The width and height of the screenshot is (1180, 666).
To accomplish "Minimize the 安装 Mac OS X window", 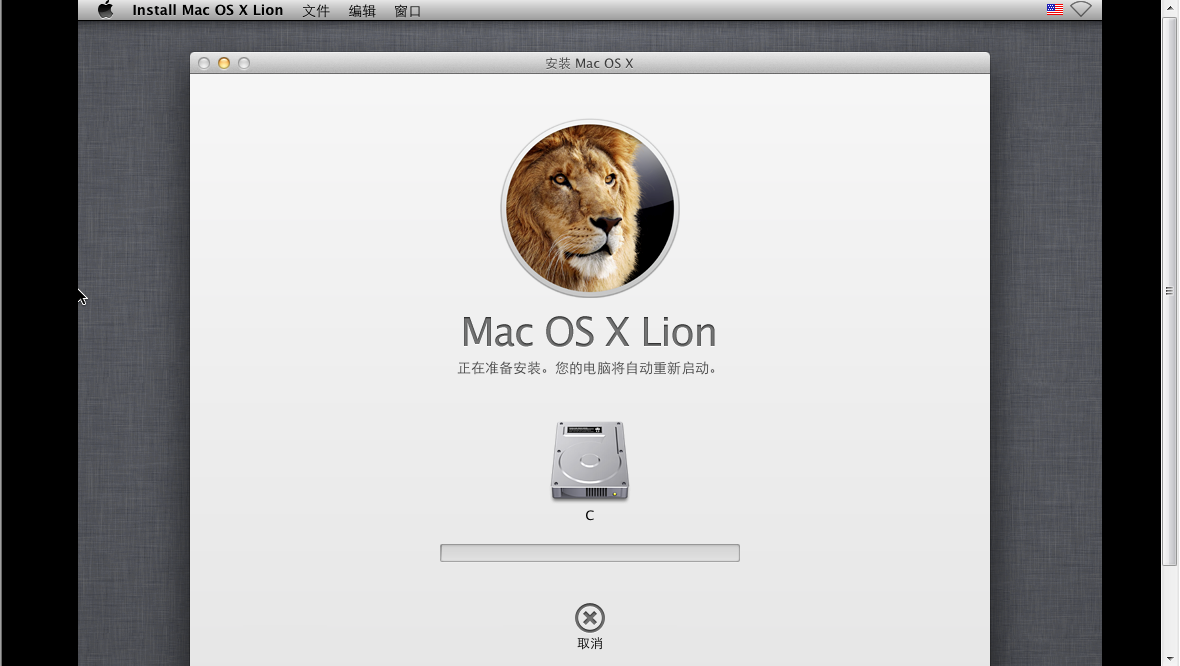I will tap(224, 63).
